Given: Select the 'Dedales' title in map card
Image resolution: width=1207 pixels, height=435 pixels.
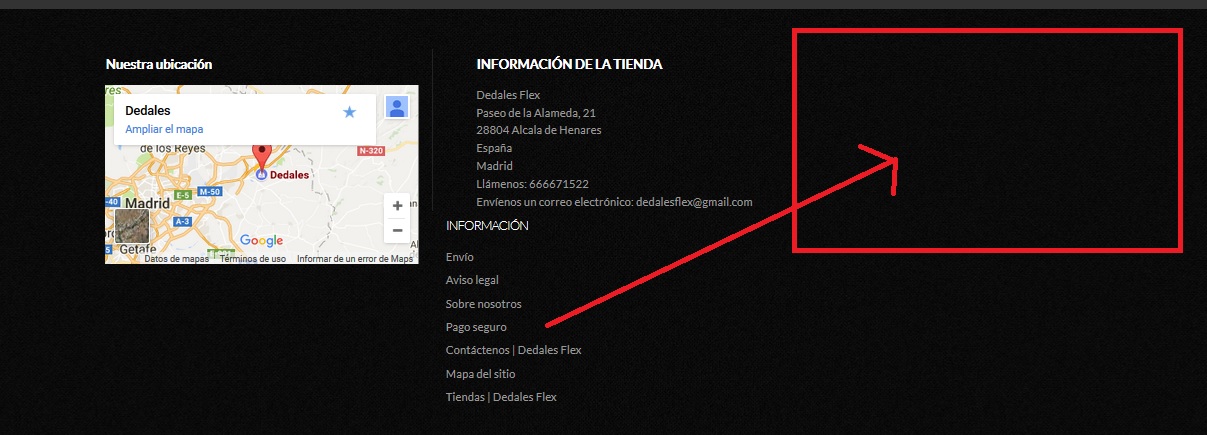Looking at the screenshot, I should [148, 110].
